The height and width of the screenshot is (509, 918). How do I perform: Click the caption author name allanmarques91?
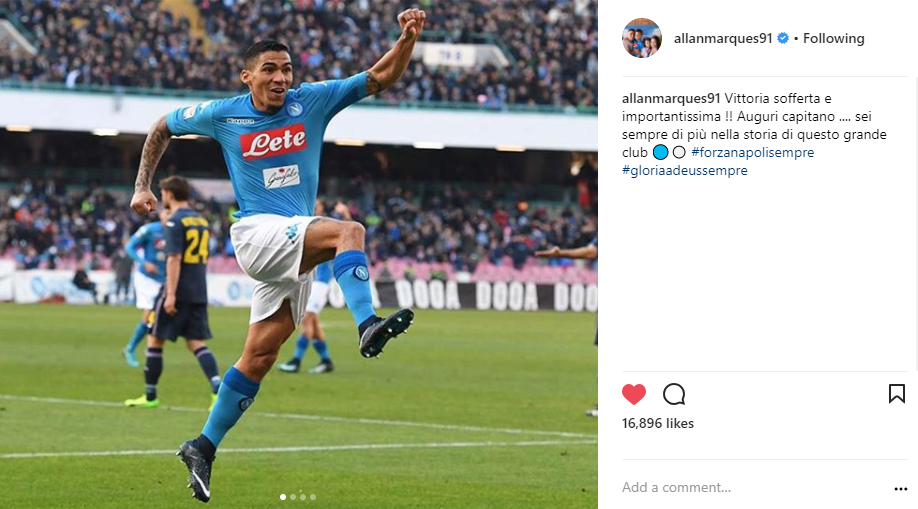671,98
